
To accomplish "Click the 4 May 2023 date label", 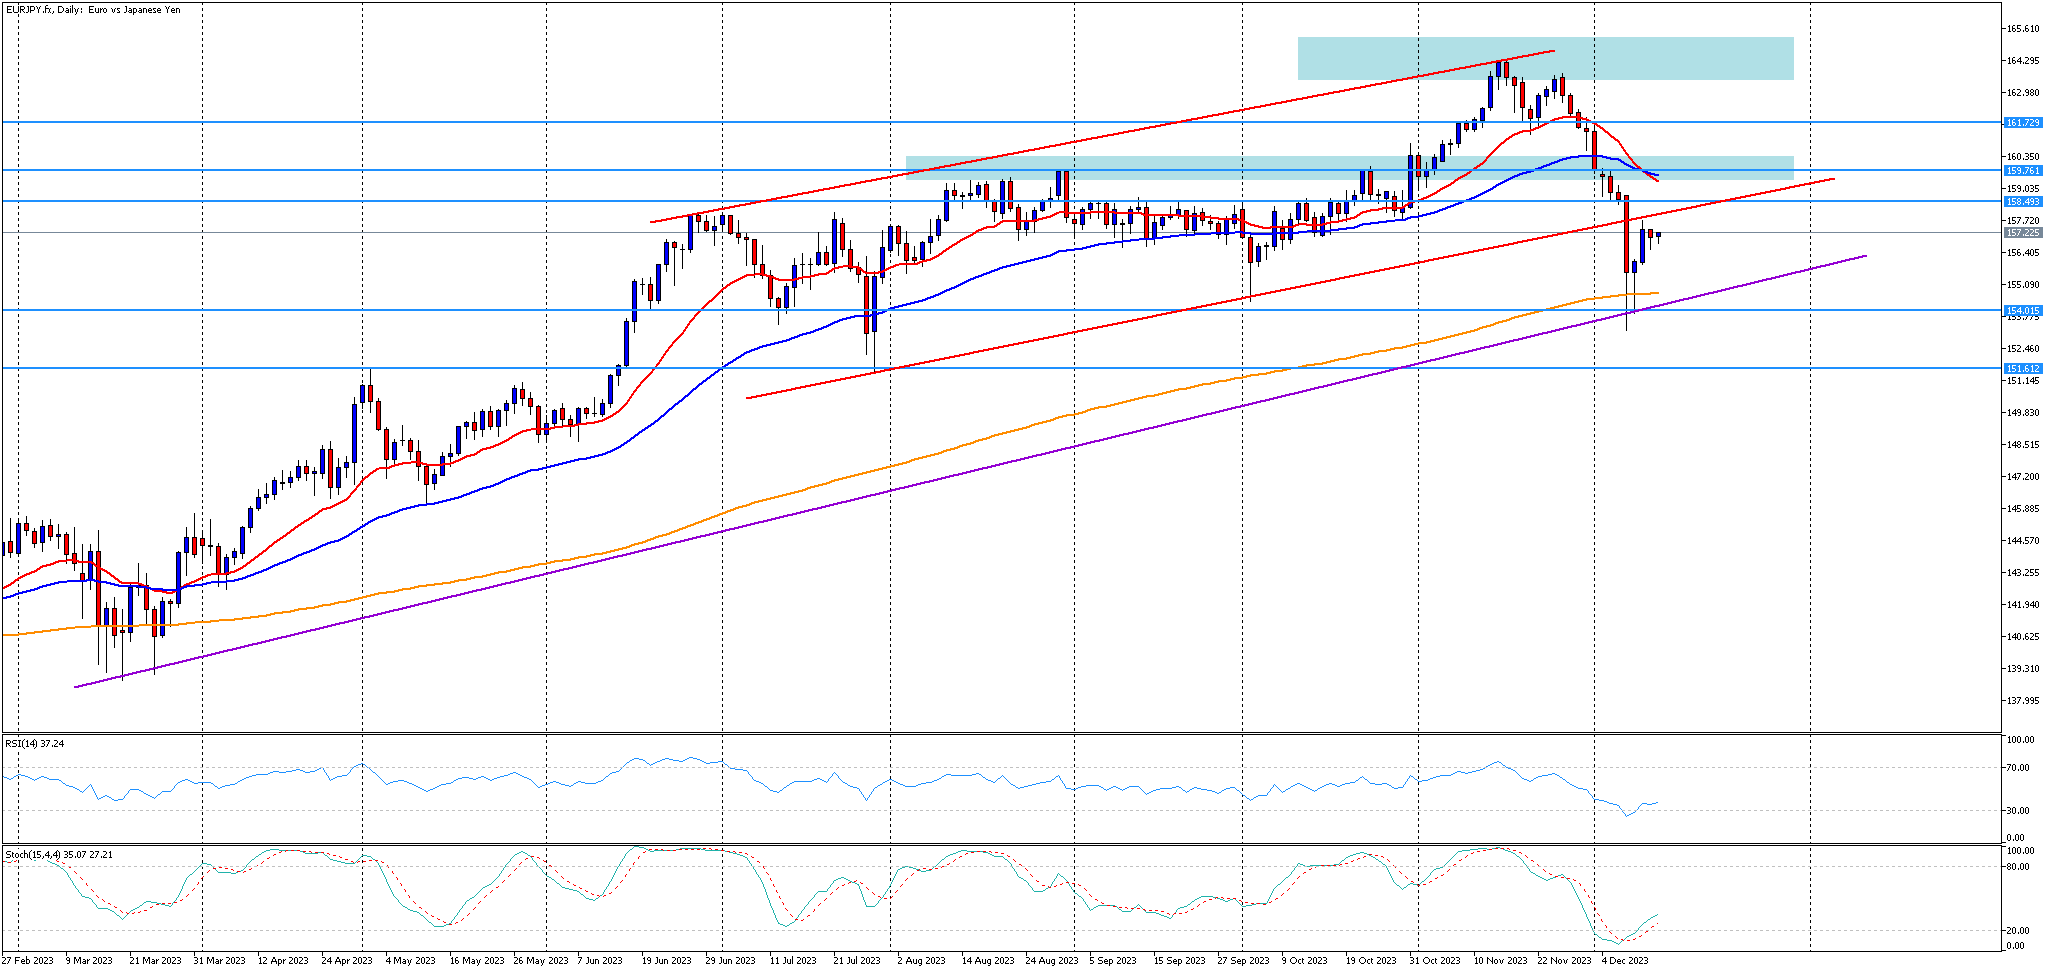I will pos(410,961).
